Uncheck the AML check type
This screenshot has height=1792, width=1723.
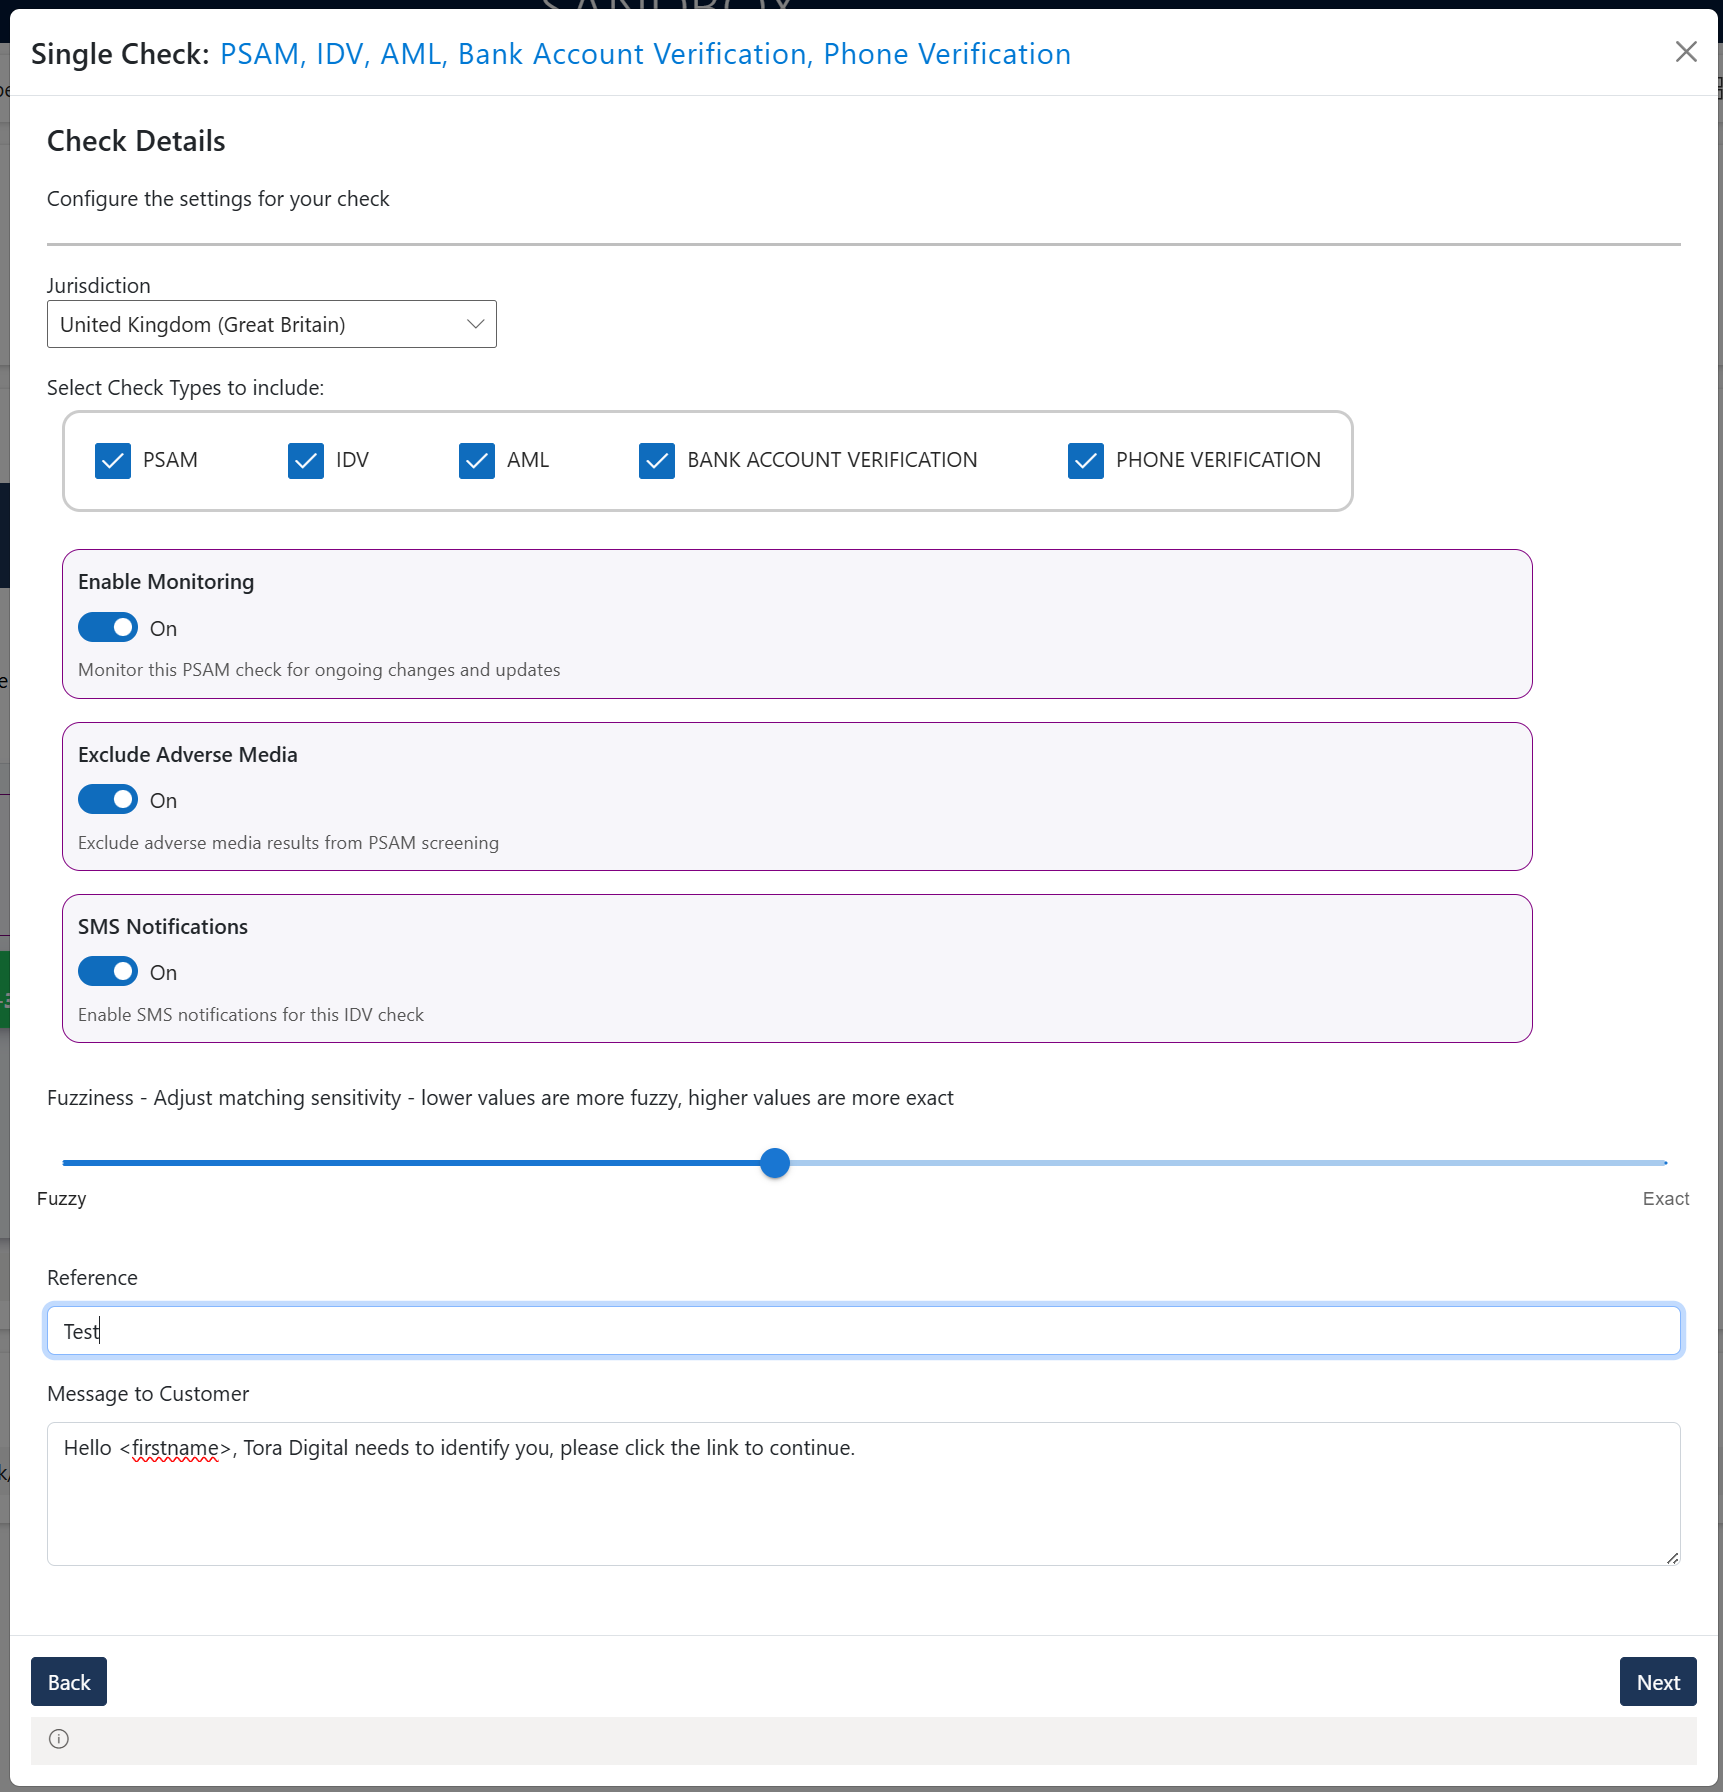pos(477,461)
